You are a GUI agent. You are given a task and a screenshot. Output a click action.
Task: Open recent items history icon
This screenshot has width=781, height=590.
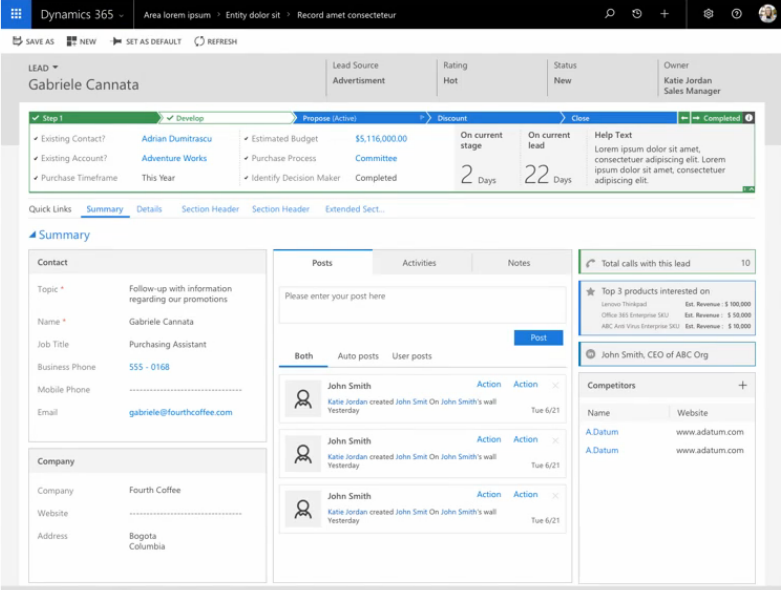[637, 14]
